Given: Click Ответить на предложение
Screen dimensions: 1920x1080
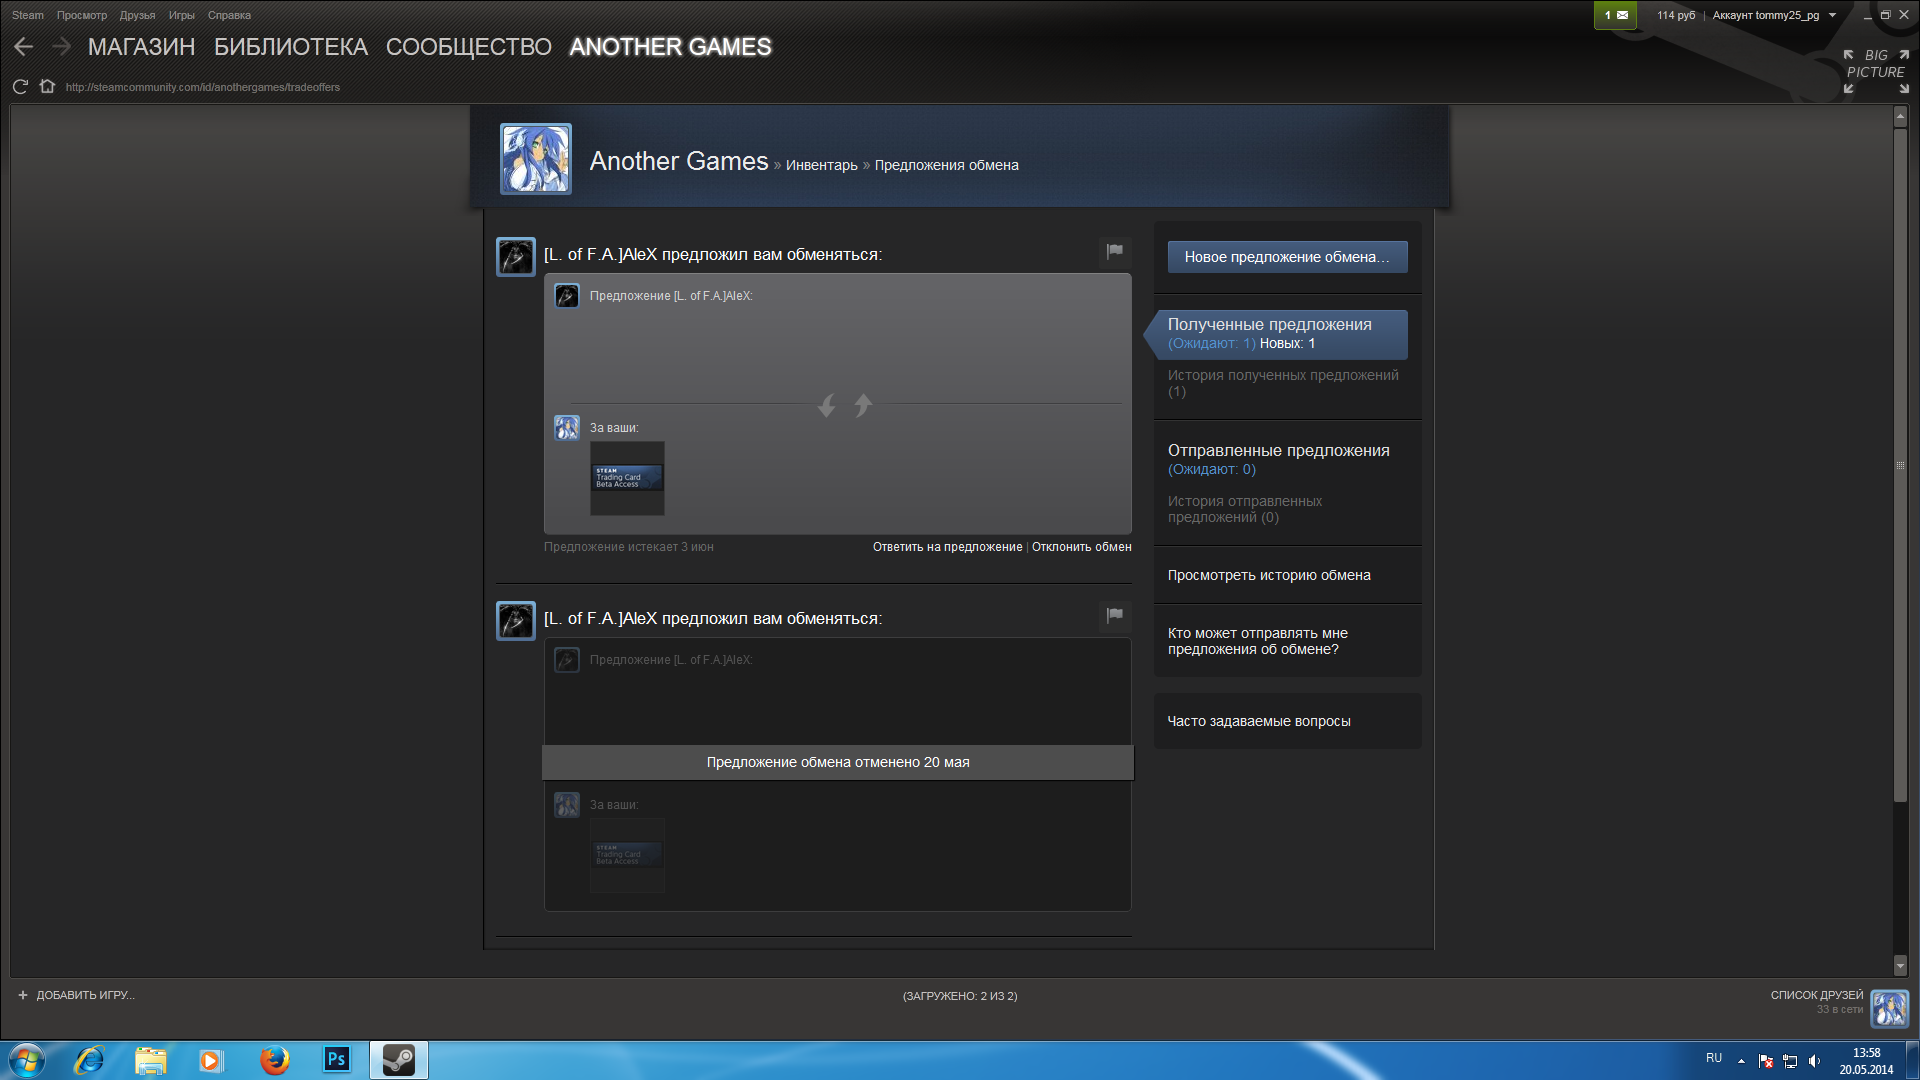Looking at the screenshot, I should click(x=948, y=547).
